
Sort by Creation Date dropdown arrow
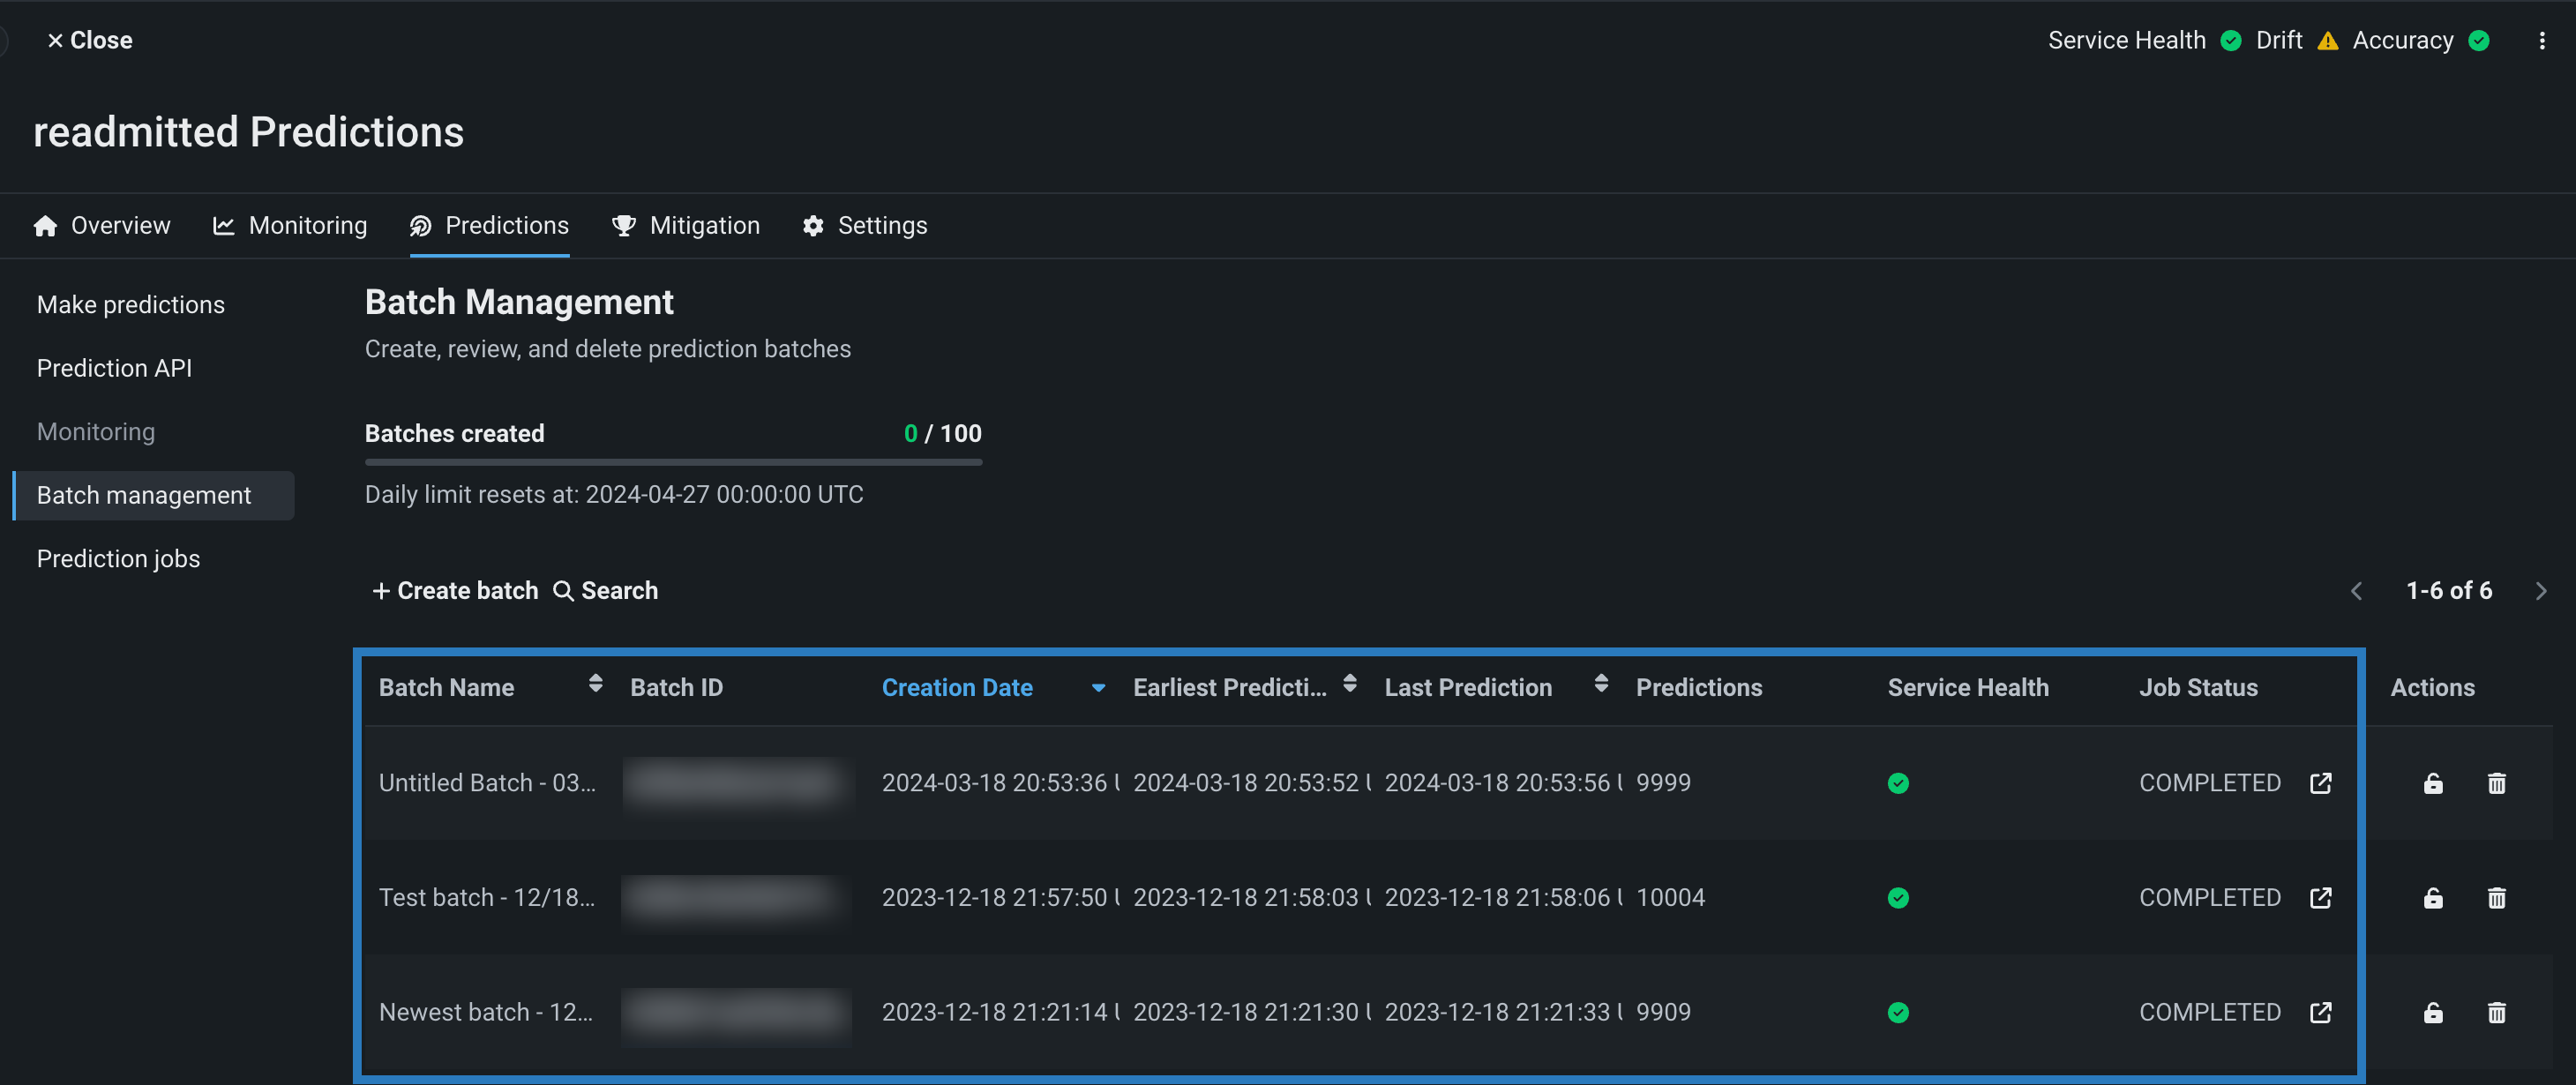tap(1098, 688)
